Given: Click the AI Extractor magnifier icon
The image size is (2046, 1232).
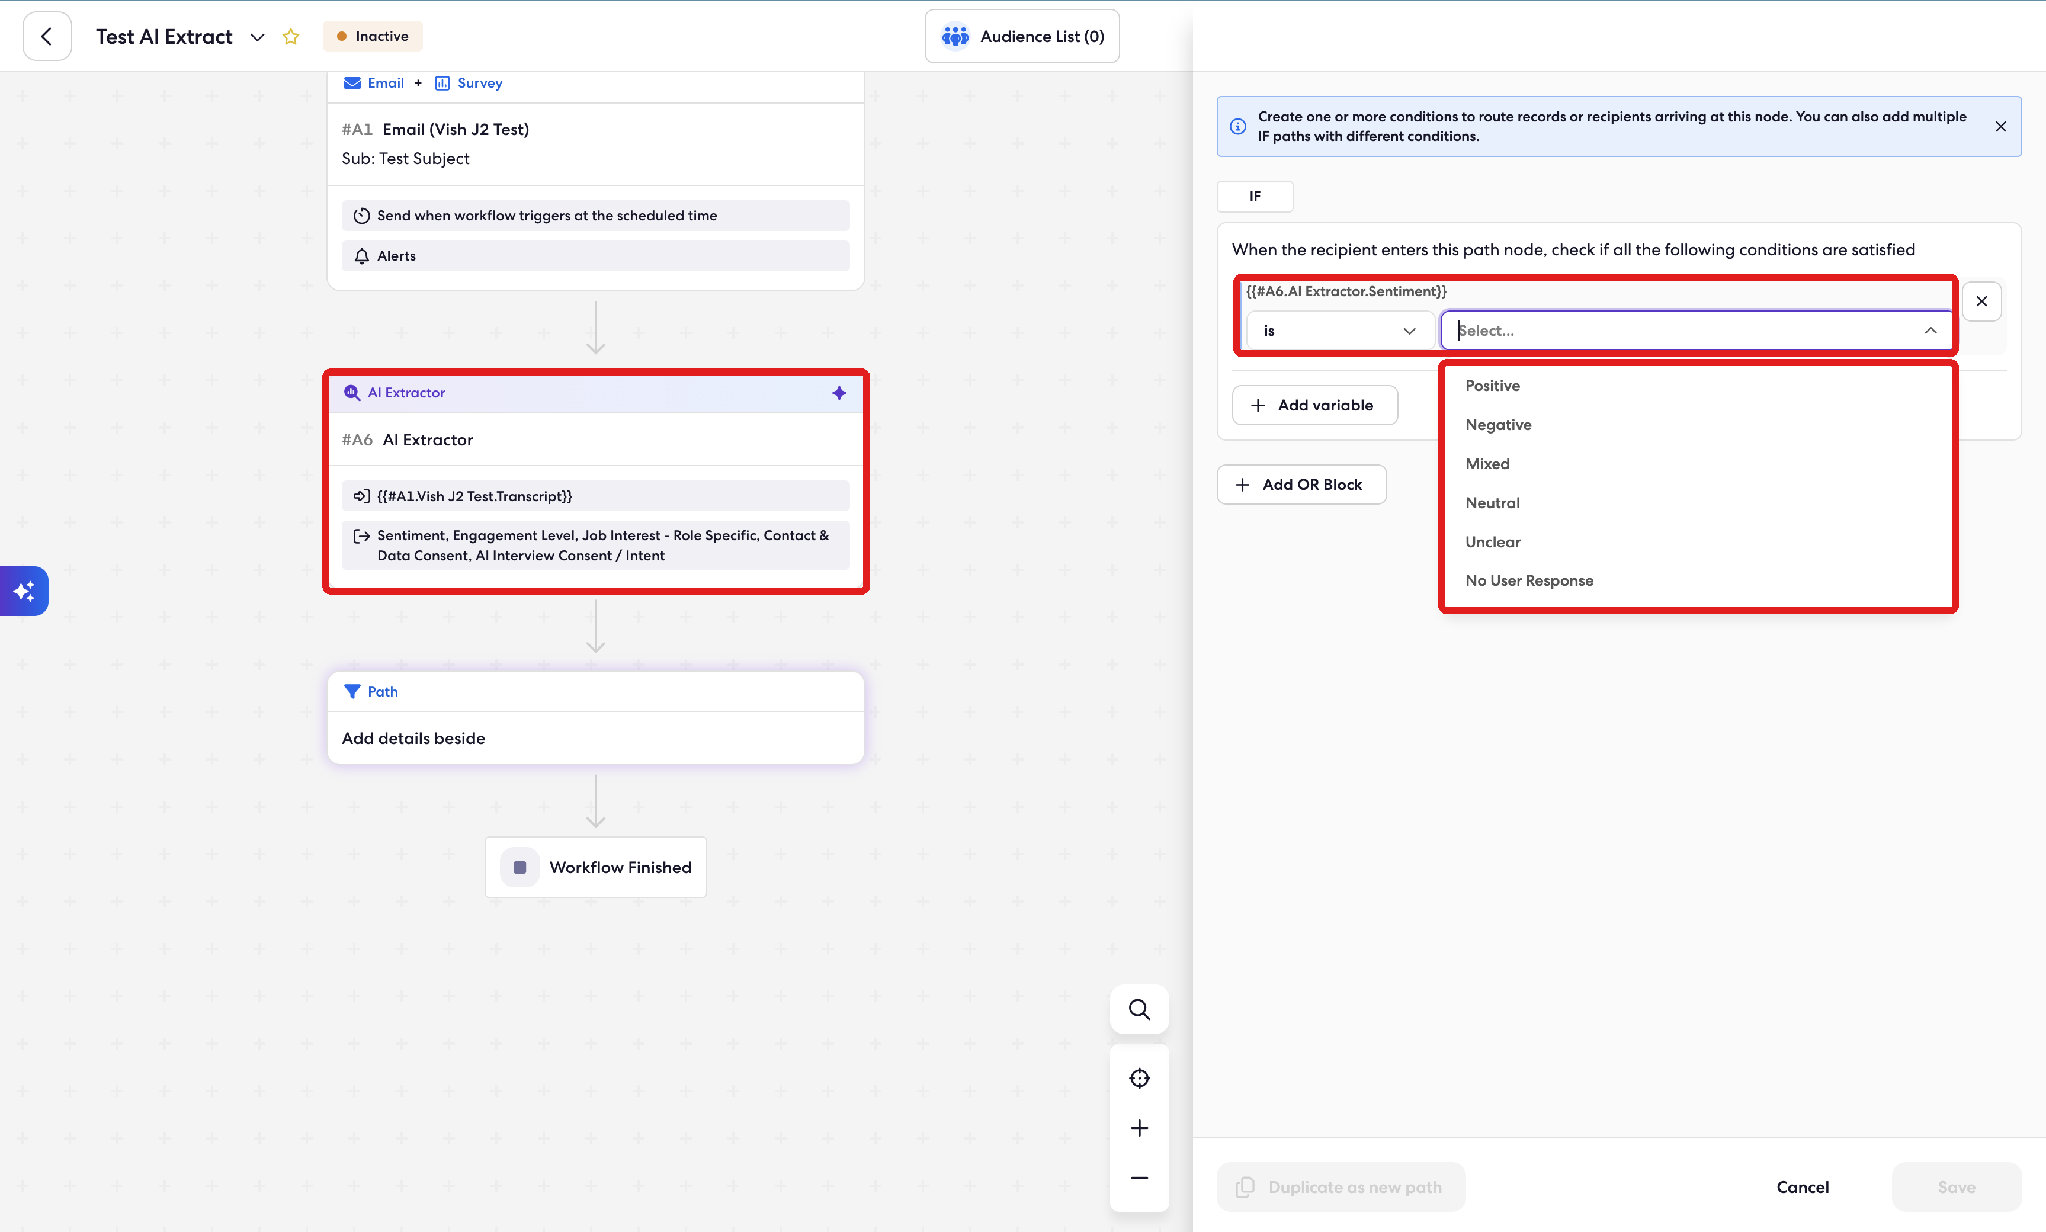Looking at the screenshot, I should coord(352,393).
